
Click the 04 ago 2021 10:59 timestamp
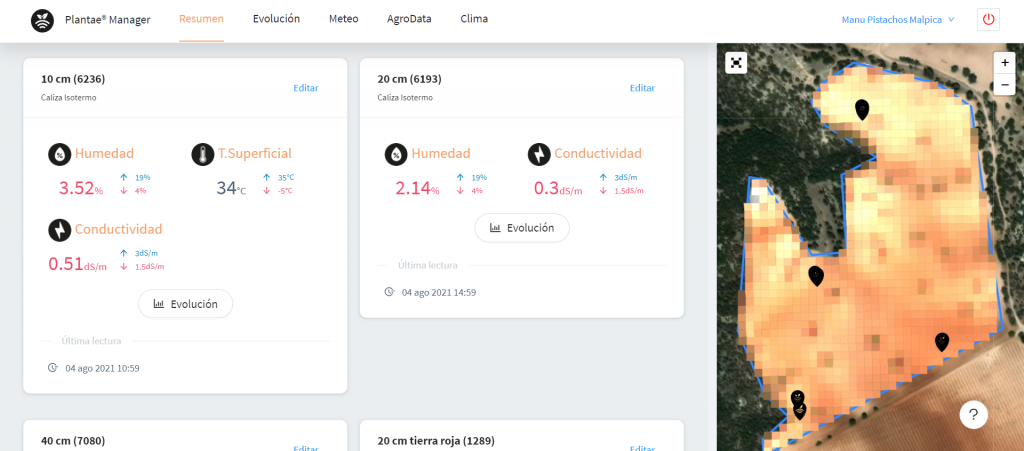[103, 368]
